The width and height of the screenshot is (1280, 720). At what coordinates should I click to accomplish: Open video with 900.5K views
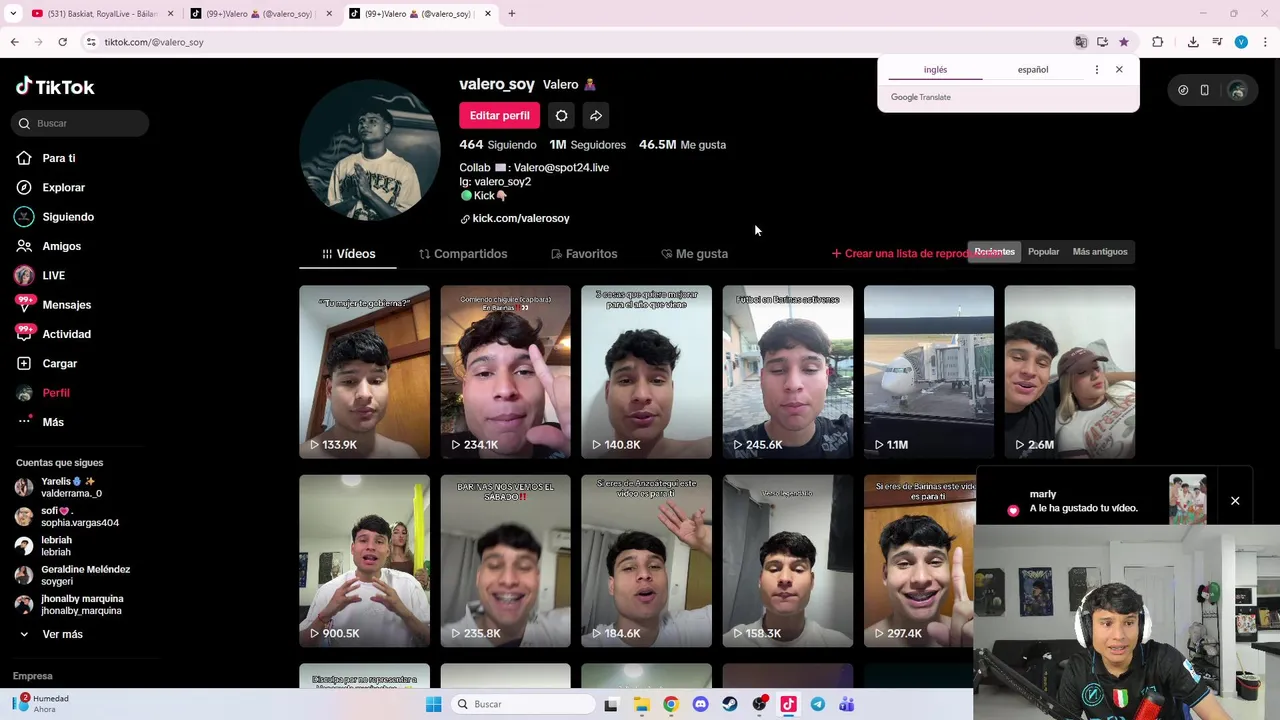click(x=364, y=561)
